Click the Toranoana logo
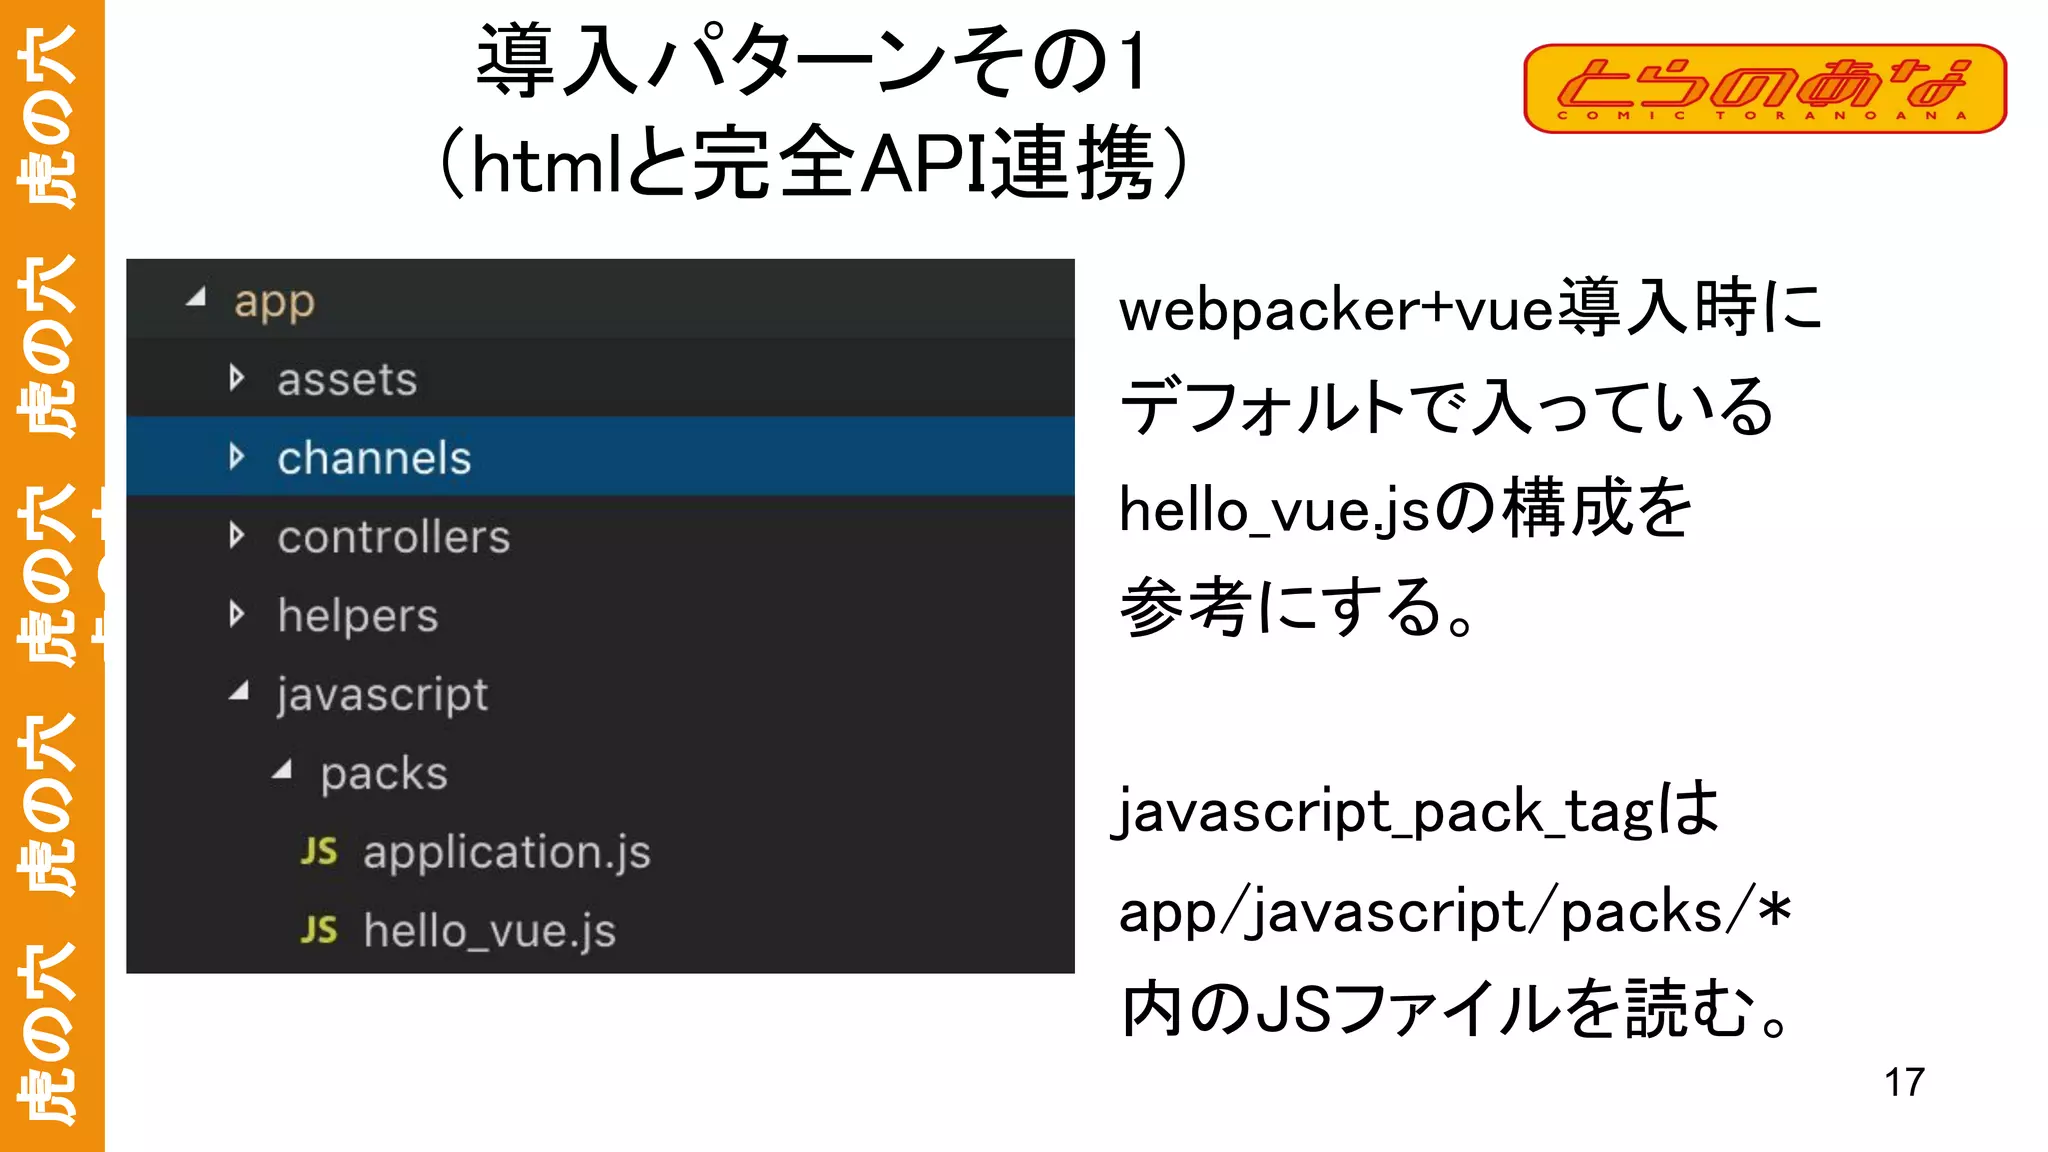 [1765, 88]
